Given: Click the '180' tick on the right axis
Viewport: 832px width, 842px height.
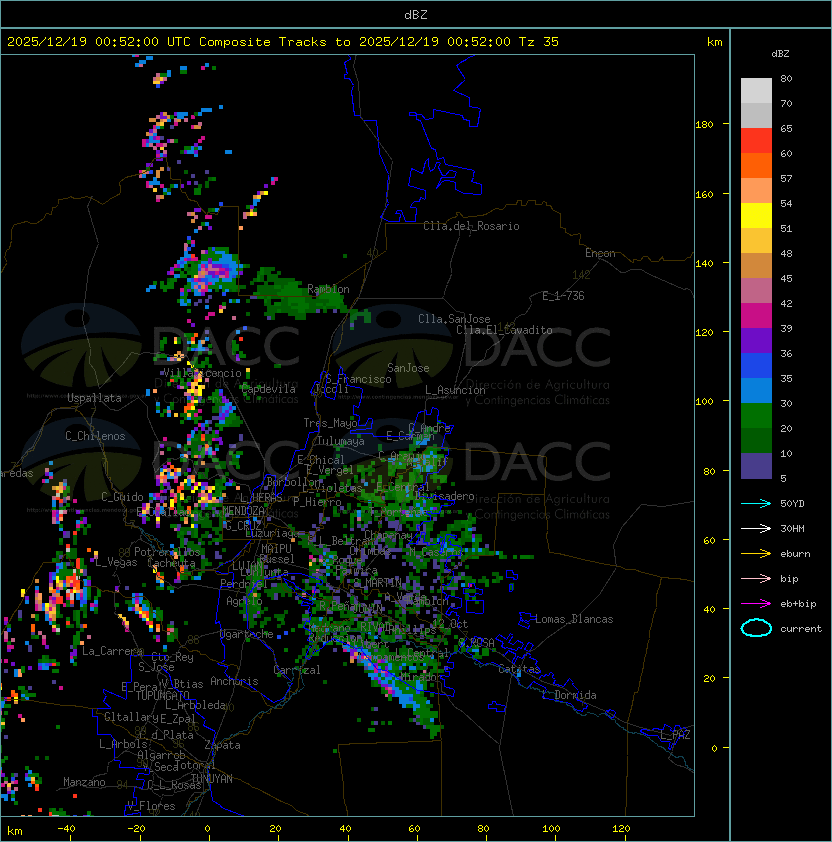Looking at the screenshot, I should (x=704, y=125).
